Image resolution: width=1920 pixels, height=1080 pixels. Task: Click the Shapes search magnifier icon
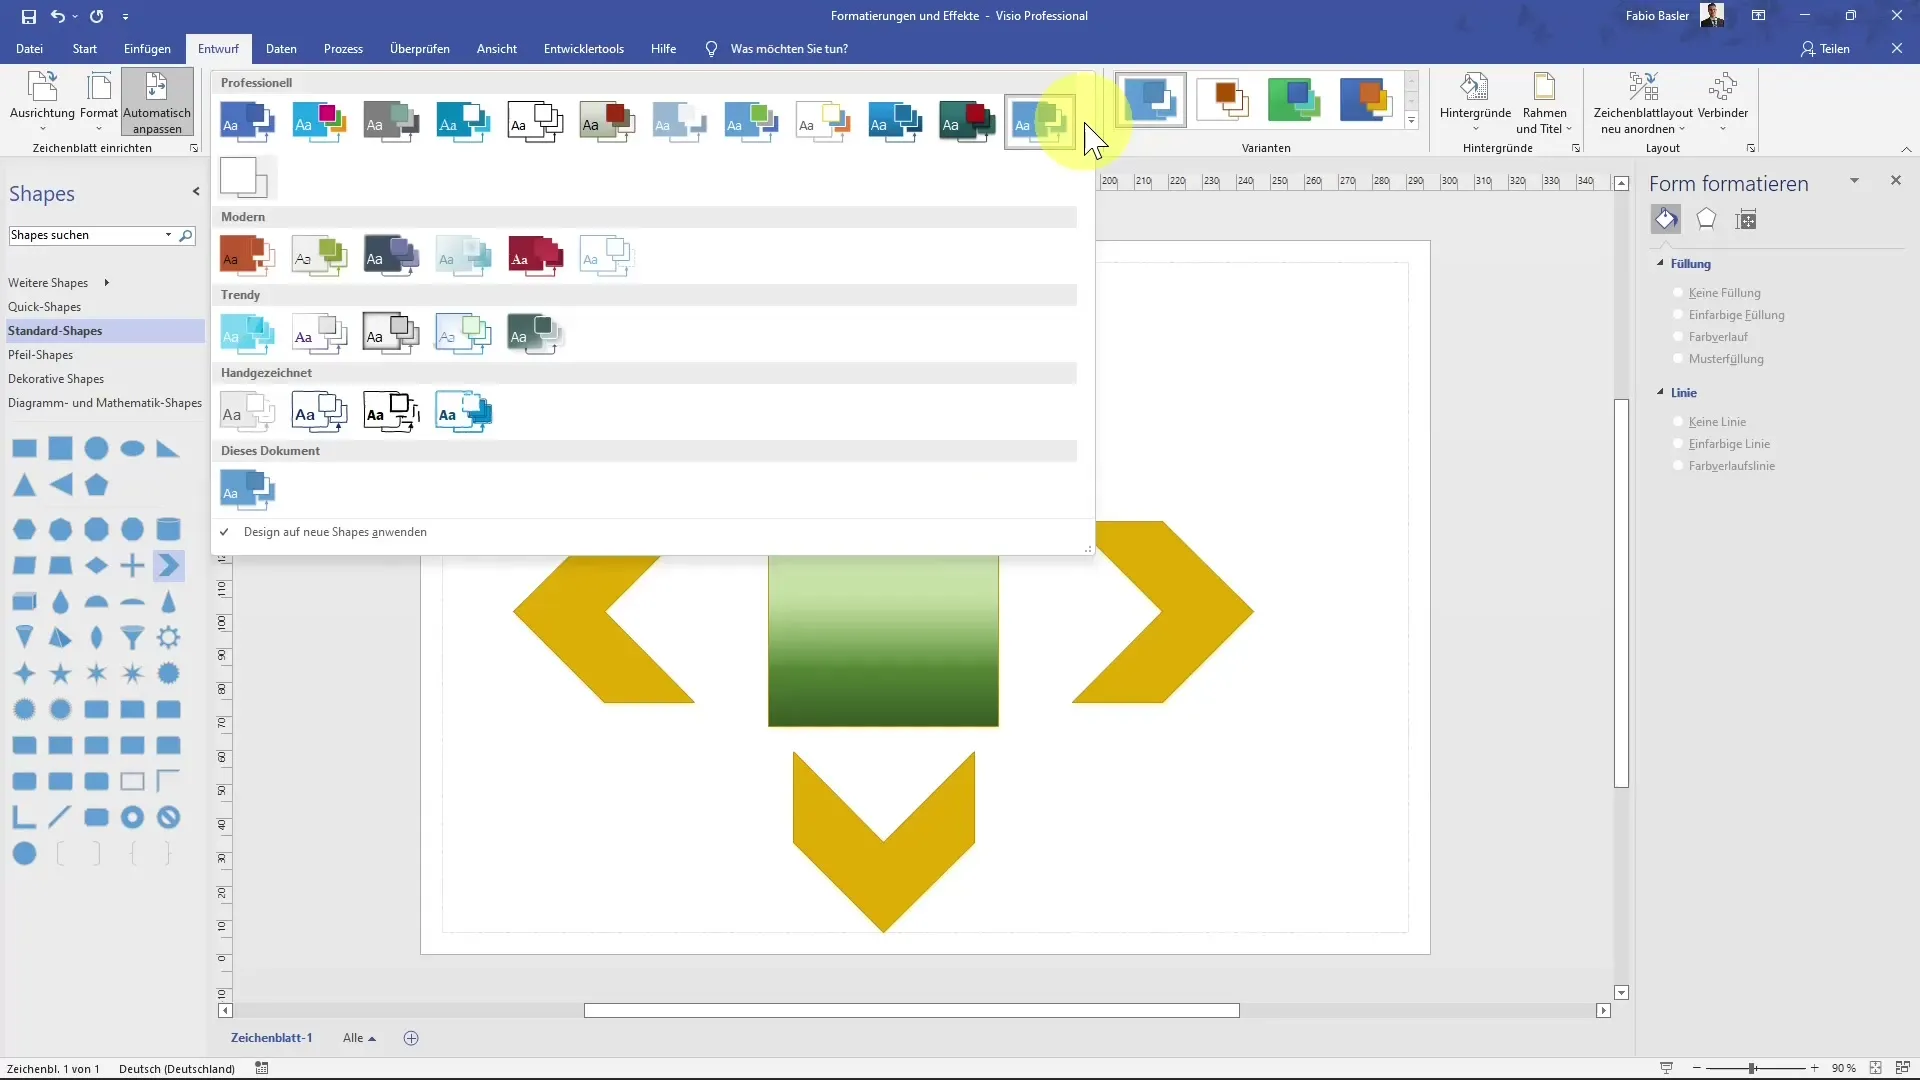(x=186, y=236)
